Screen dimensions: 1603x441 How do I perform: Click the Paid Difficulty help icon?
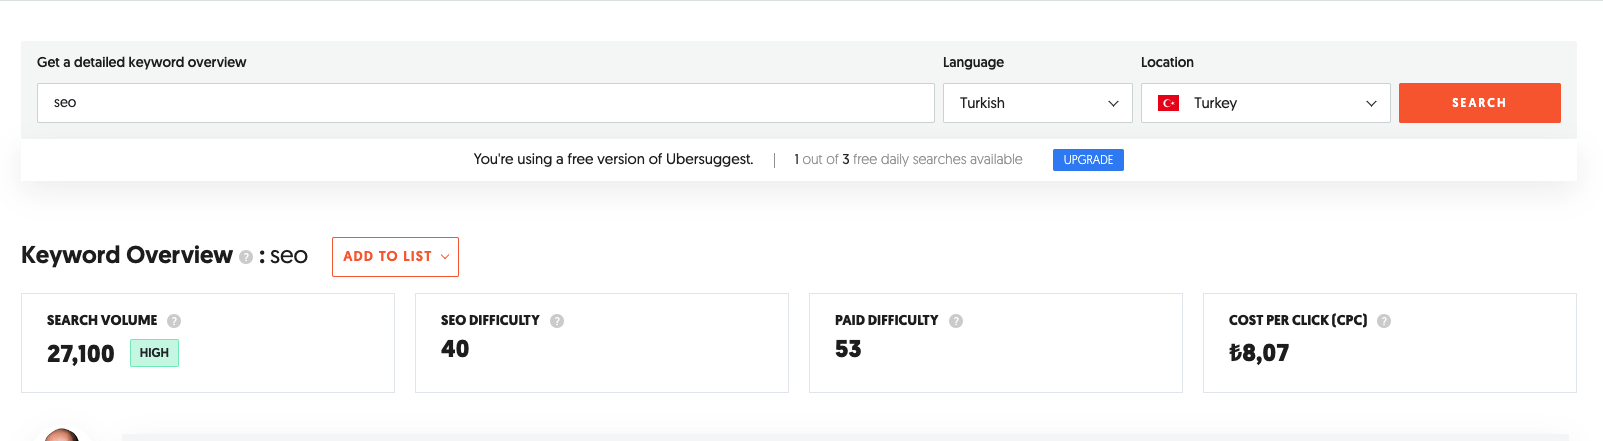[x=956, y=321]
